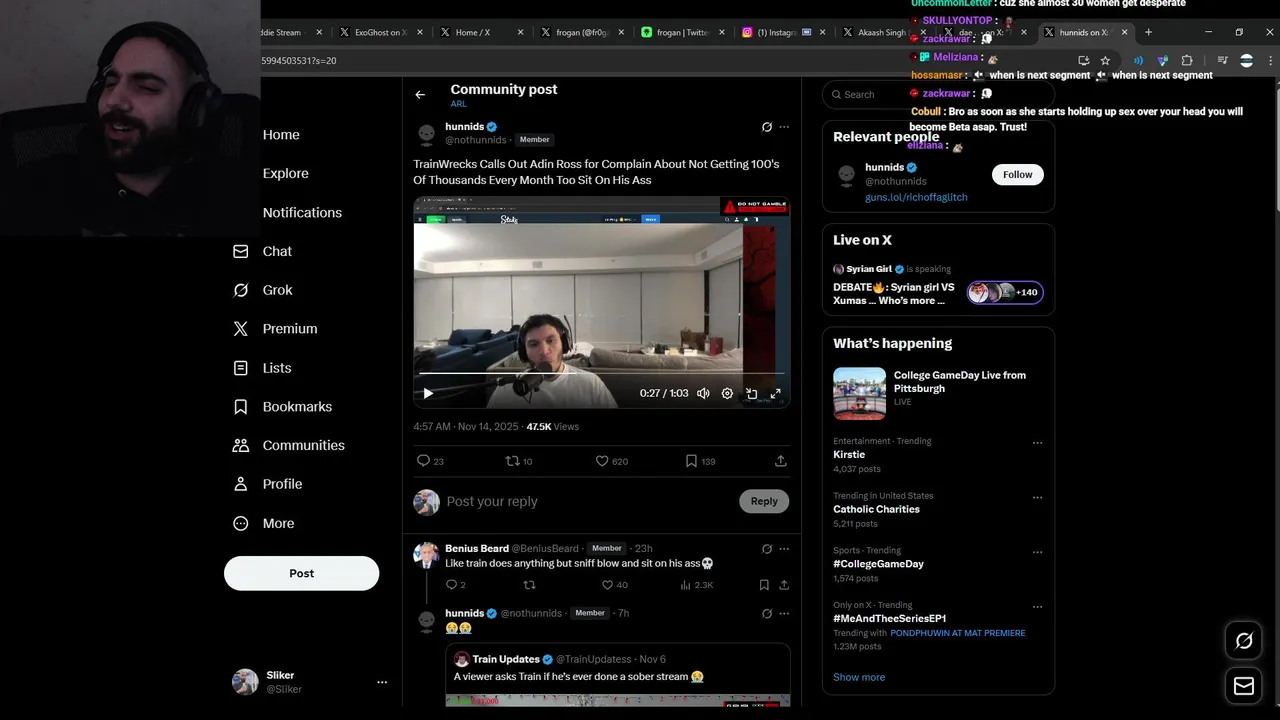The width and height of the screenshot is (1280, 720).
Task: Bookmark Benius Beard's reply
Action: [x=764, y=585]
